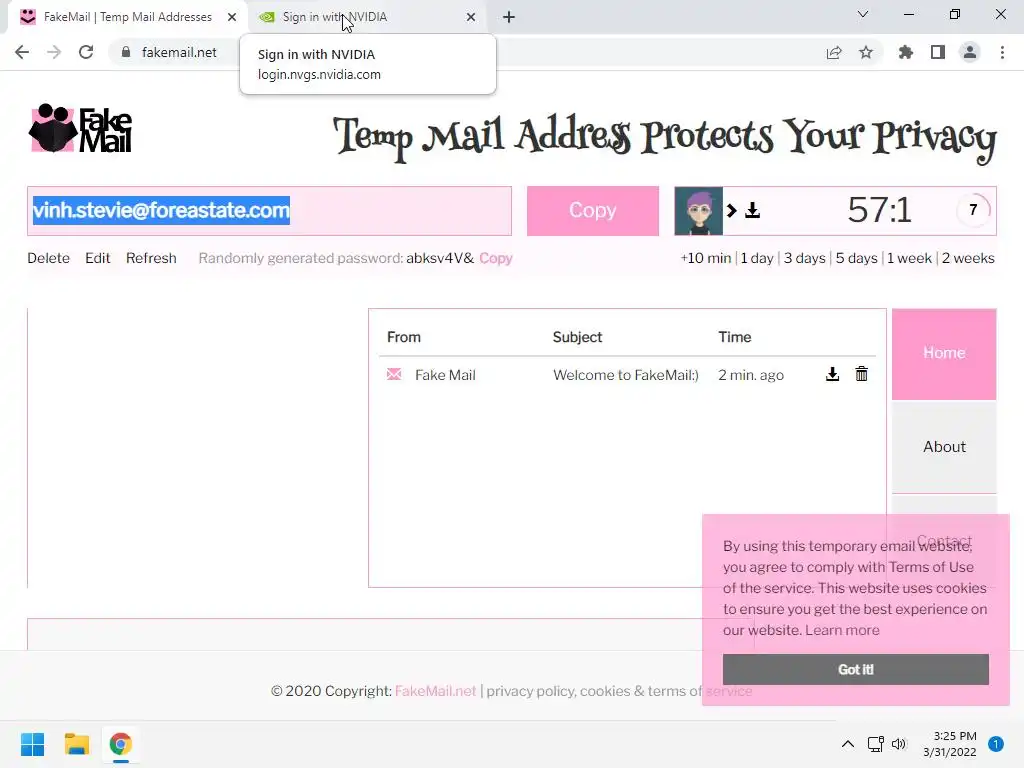Switch to FakeMail Temp Mail tab
Screen dimensions: 1024x768
coord(127,17)
